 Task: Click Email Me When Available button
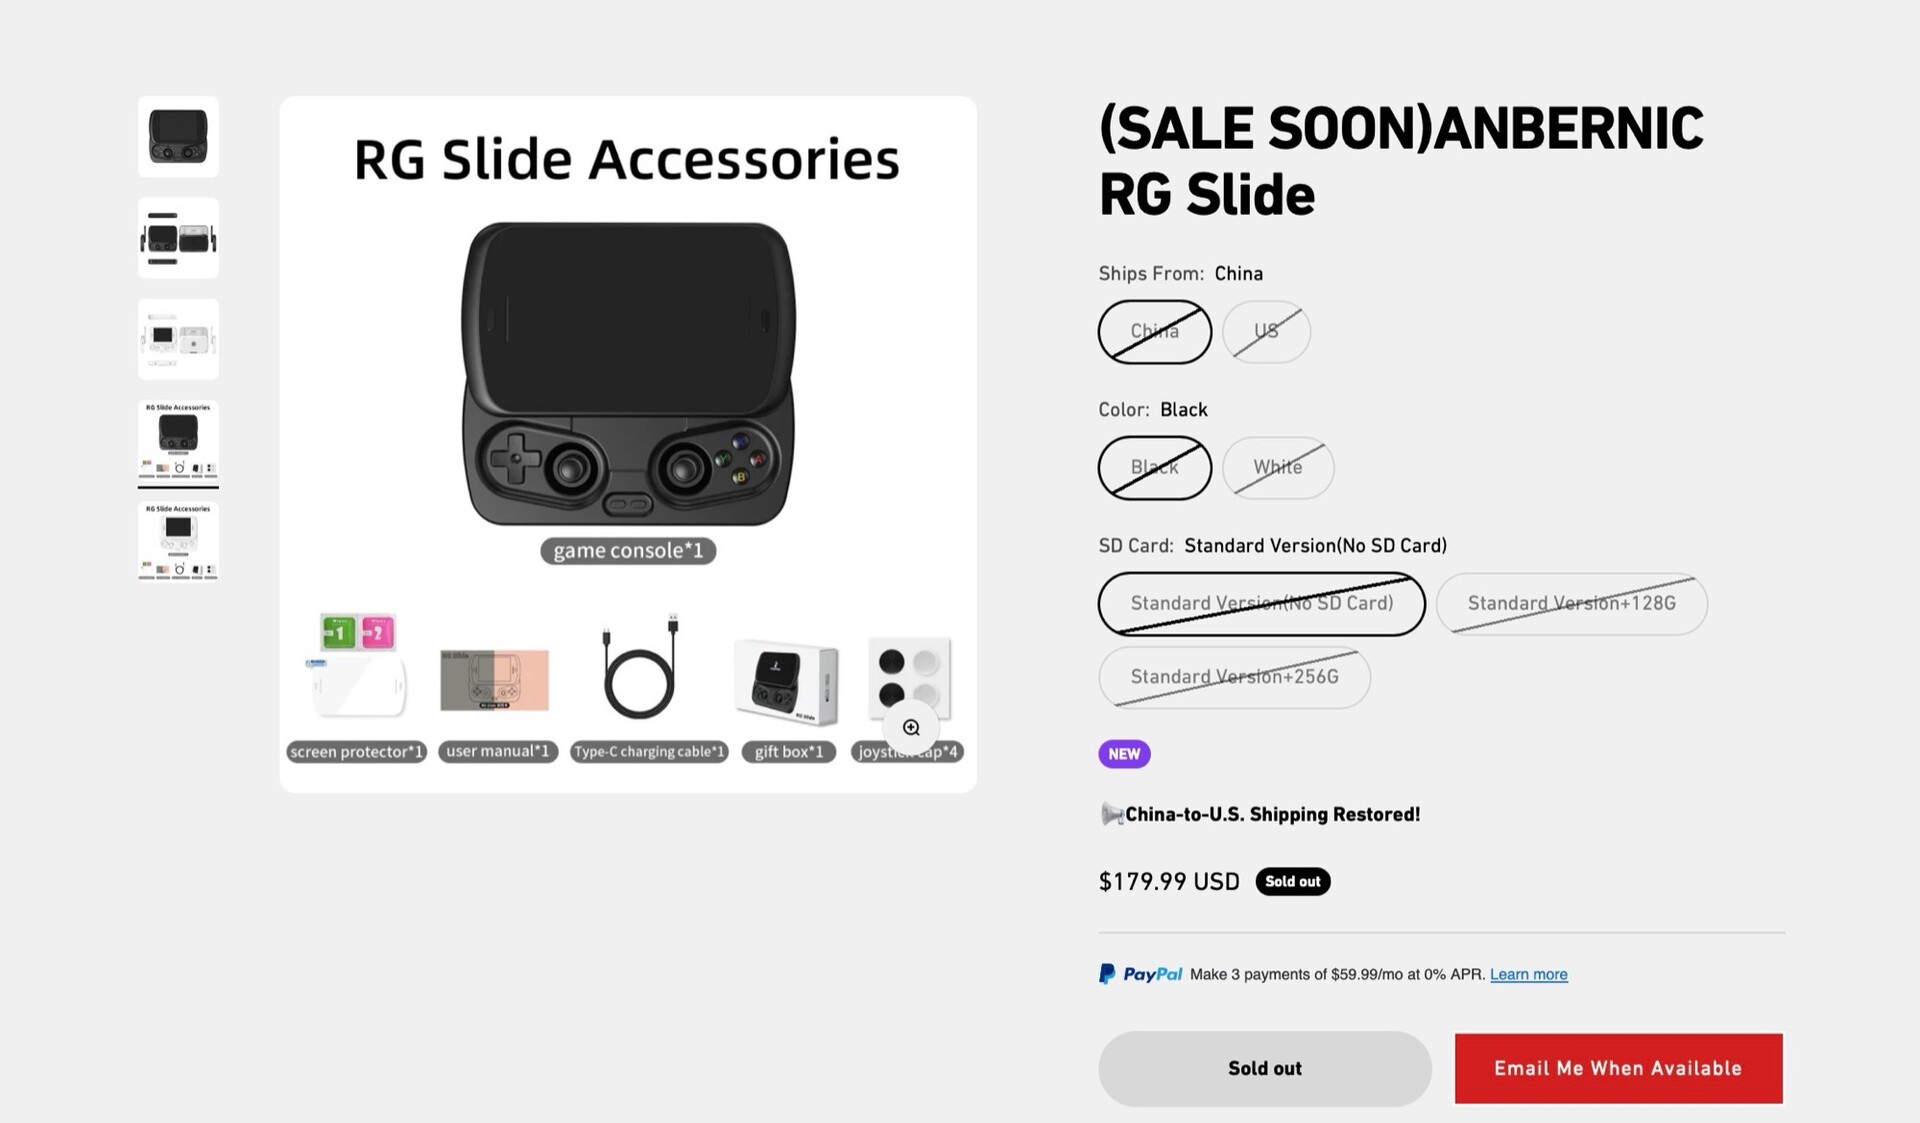click(1618, 1068)
